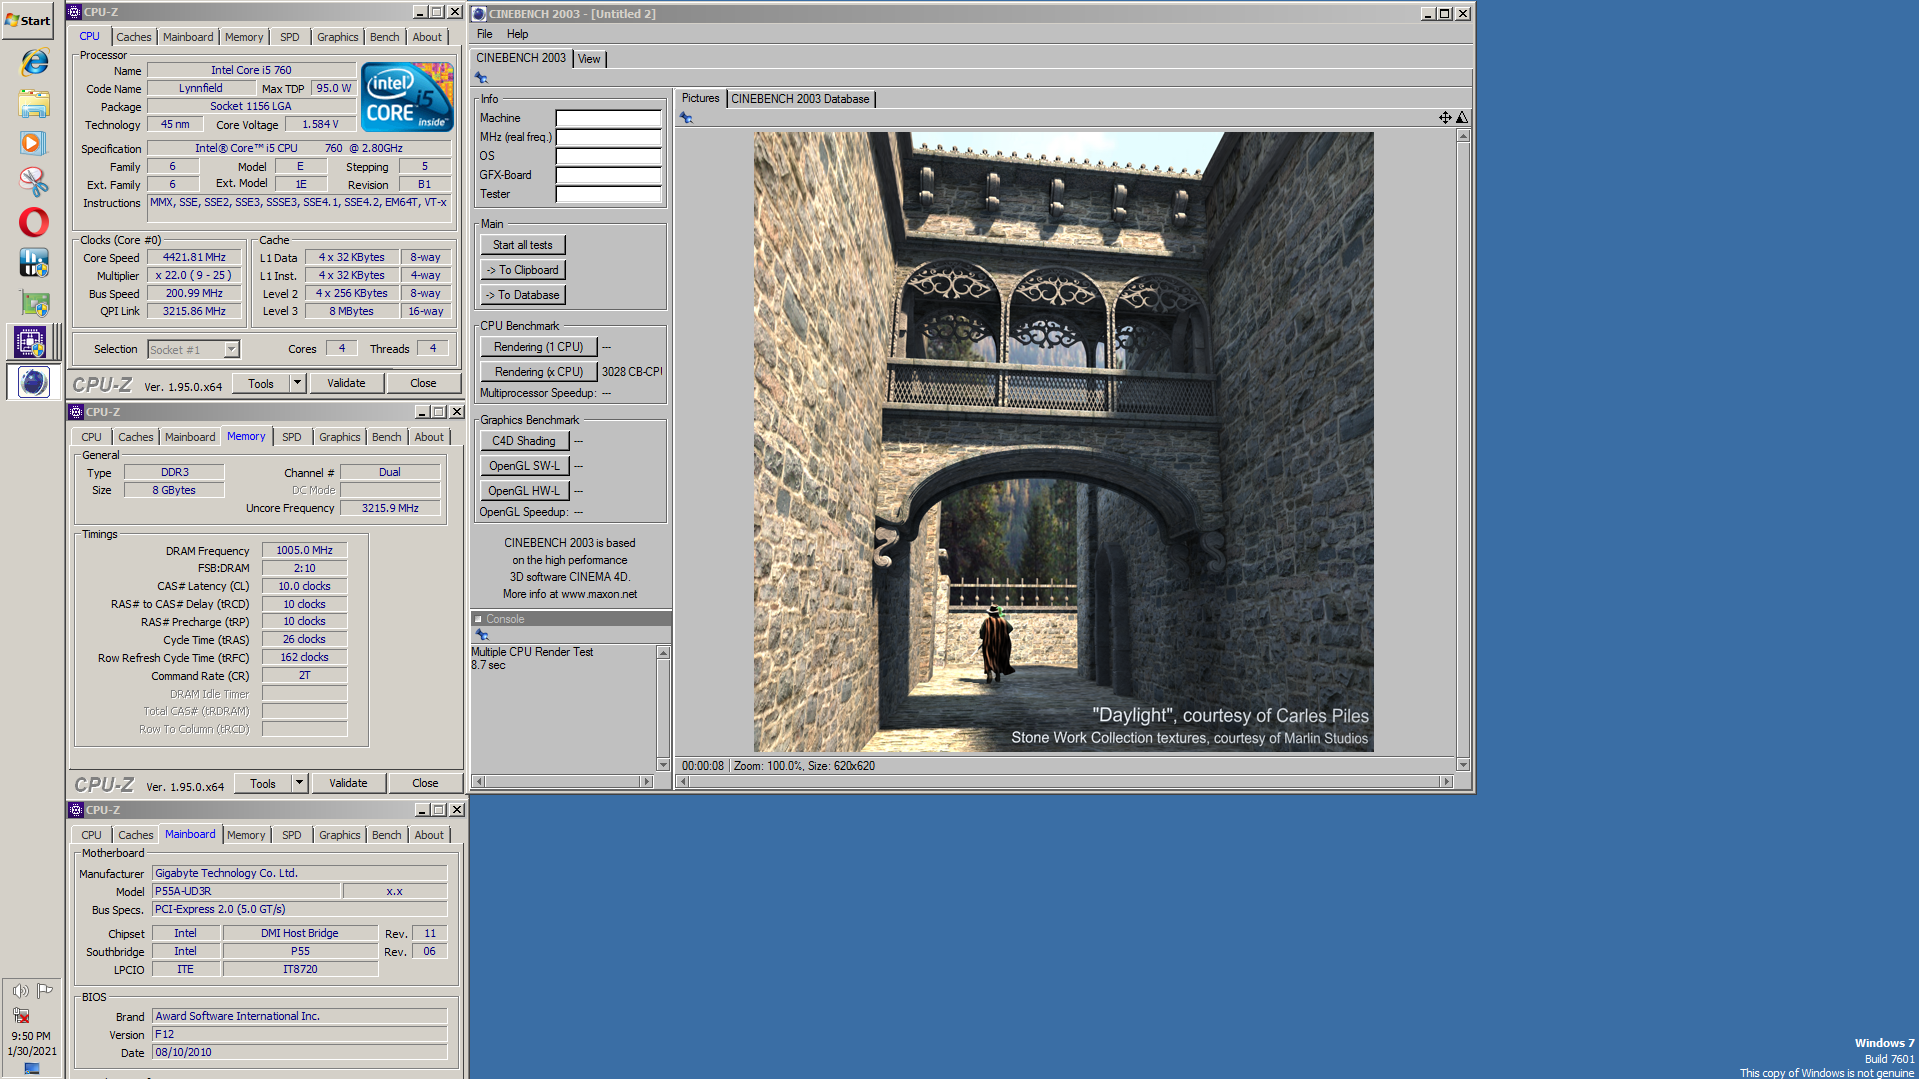Open Tools dropdown arrow in CPU tab window
Screen dimensions: 1919x1079
tap(297, 383)
